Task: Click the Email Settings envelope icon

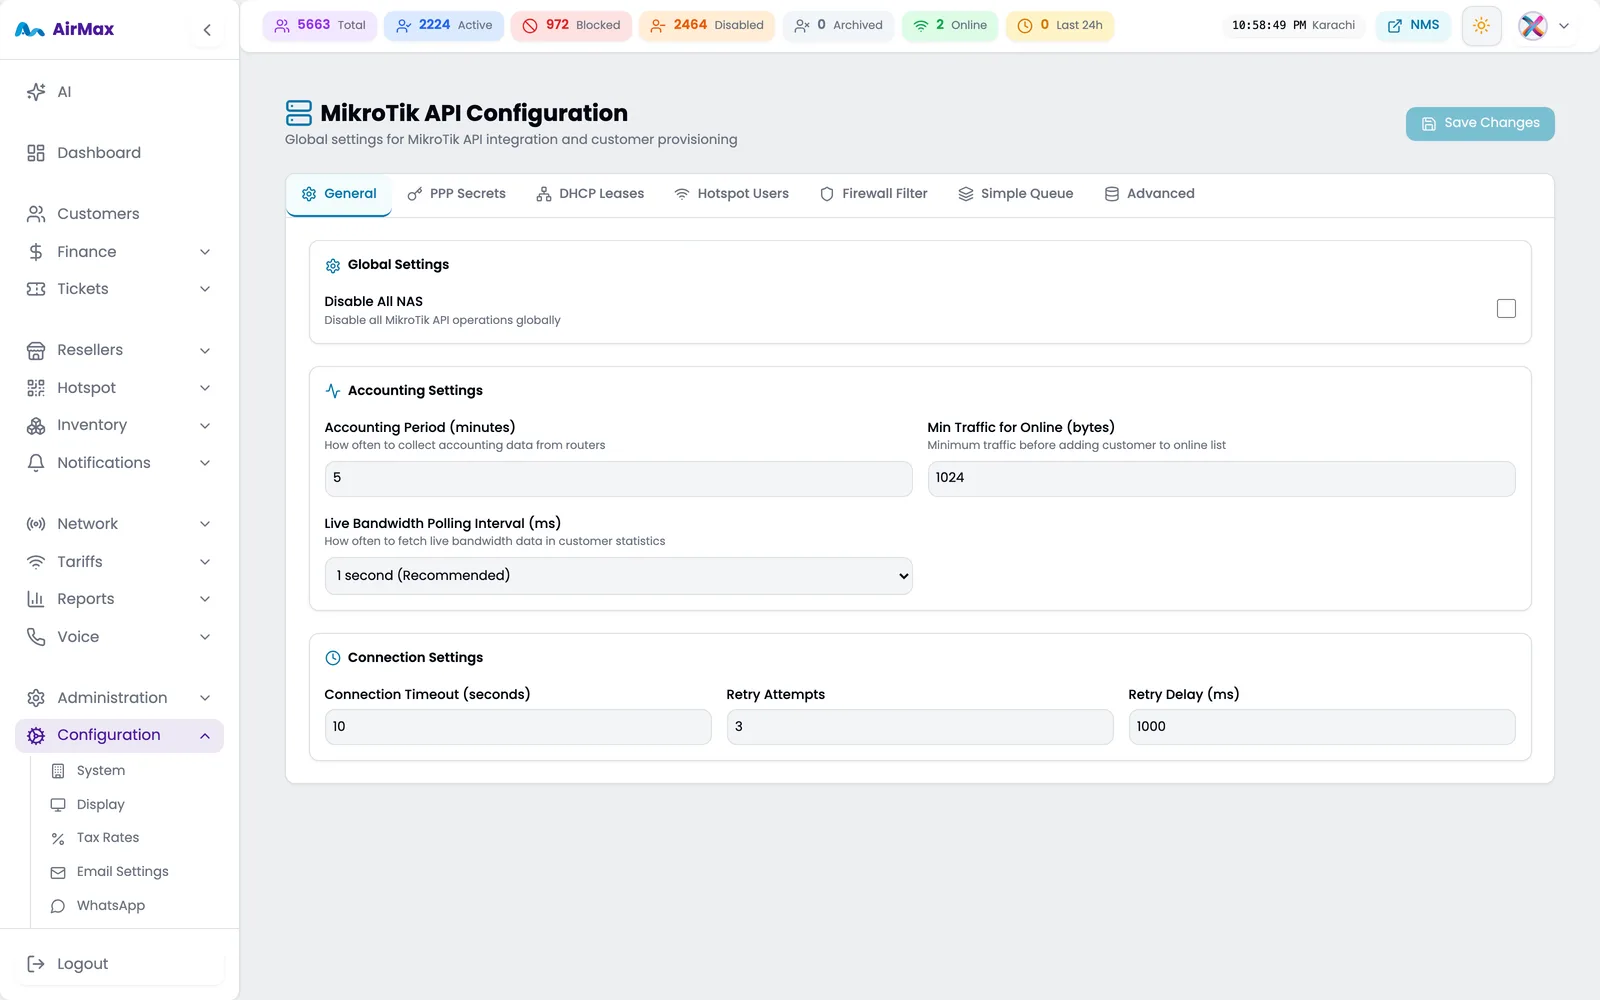Action: pos(58,872)
